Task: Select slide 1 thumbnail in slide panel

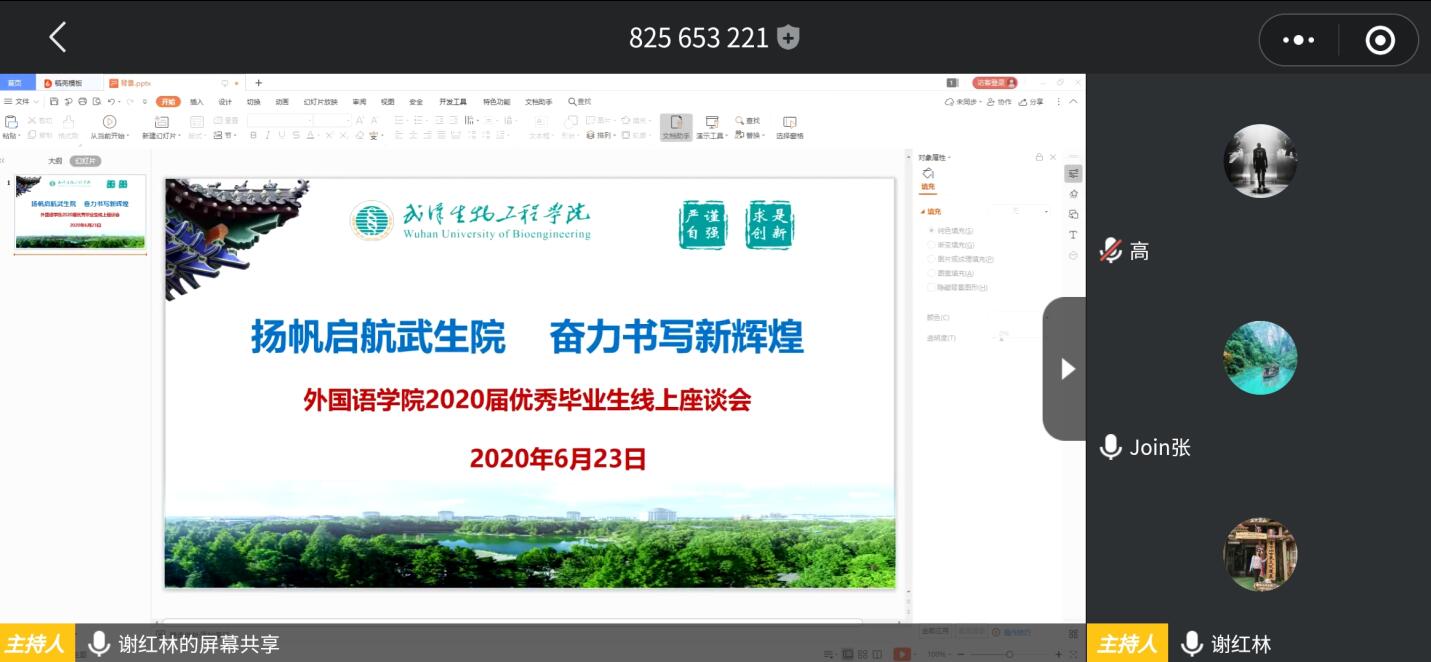Action: pos(80,212)
